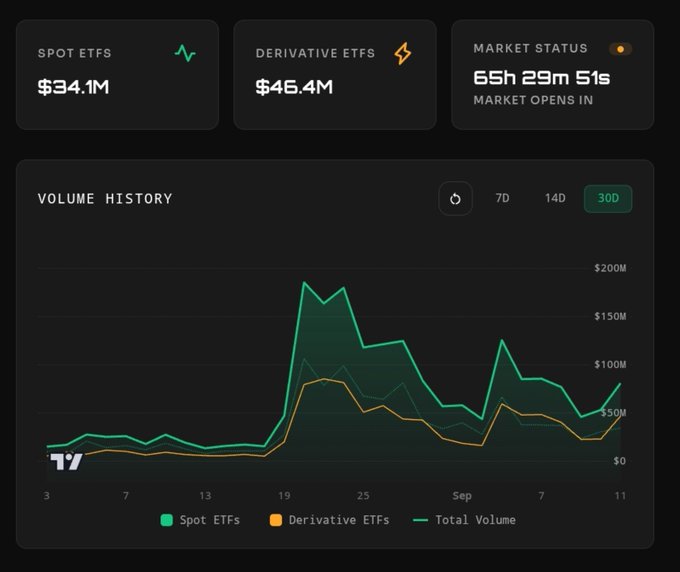
Task: Click the MARKET OPENS IN label
Action: click(x=533, y=100)
